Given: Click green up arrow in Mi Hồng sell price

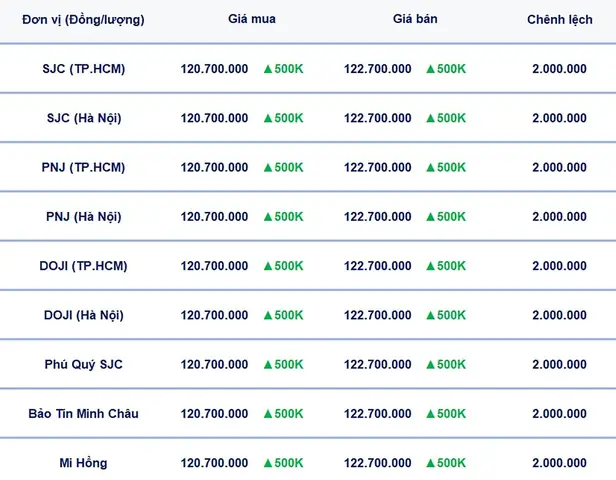Looking at the screenshot, I should tap(431, 464).
